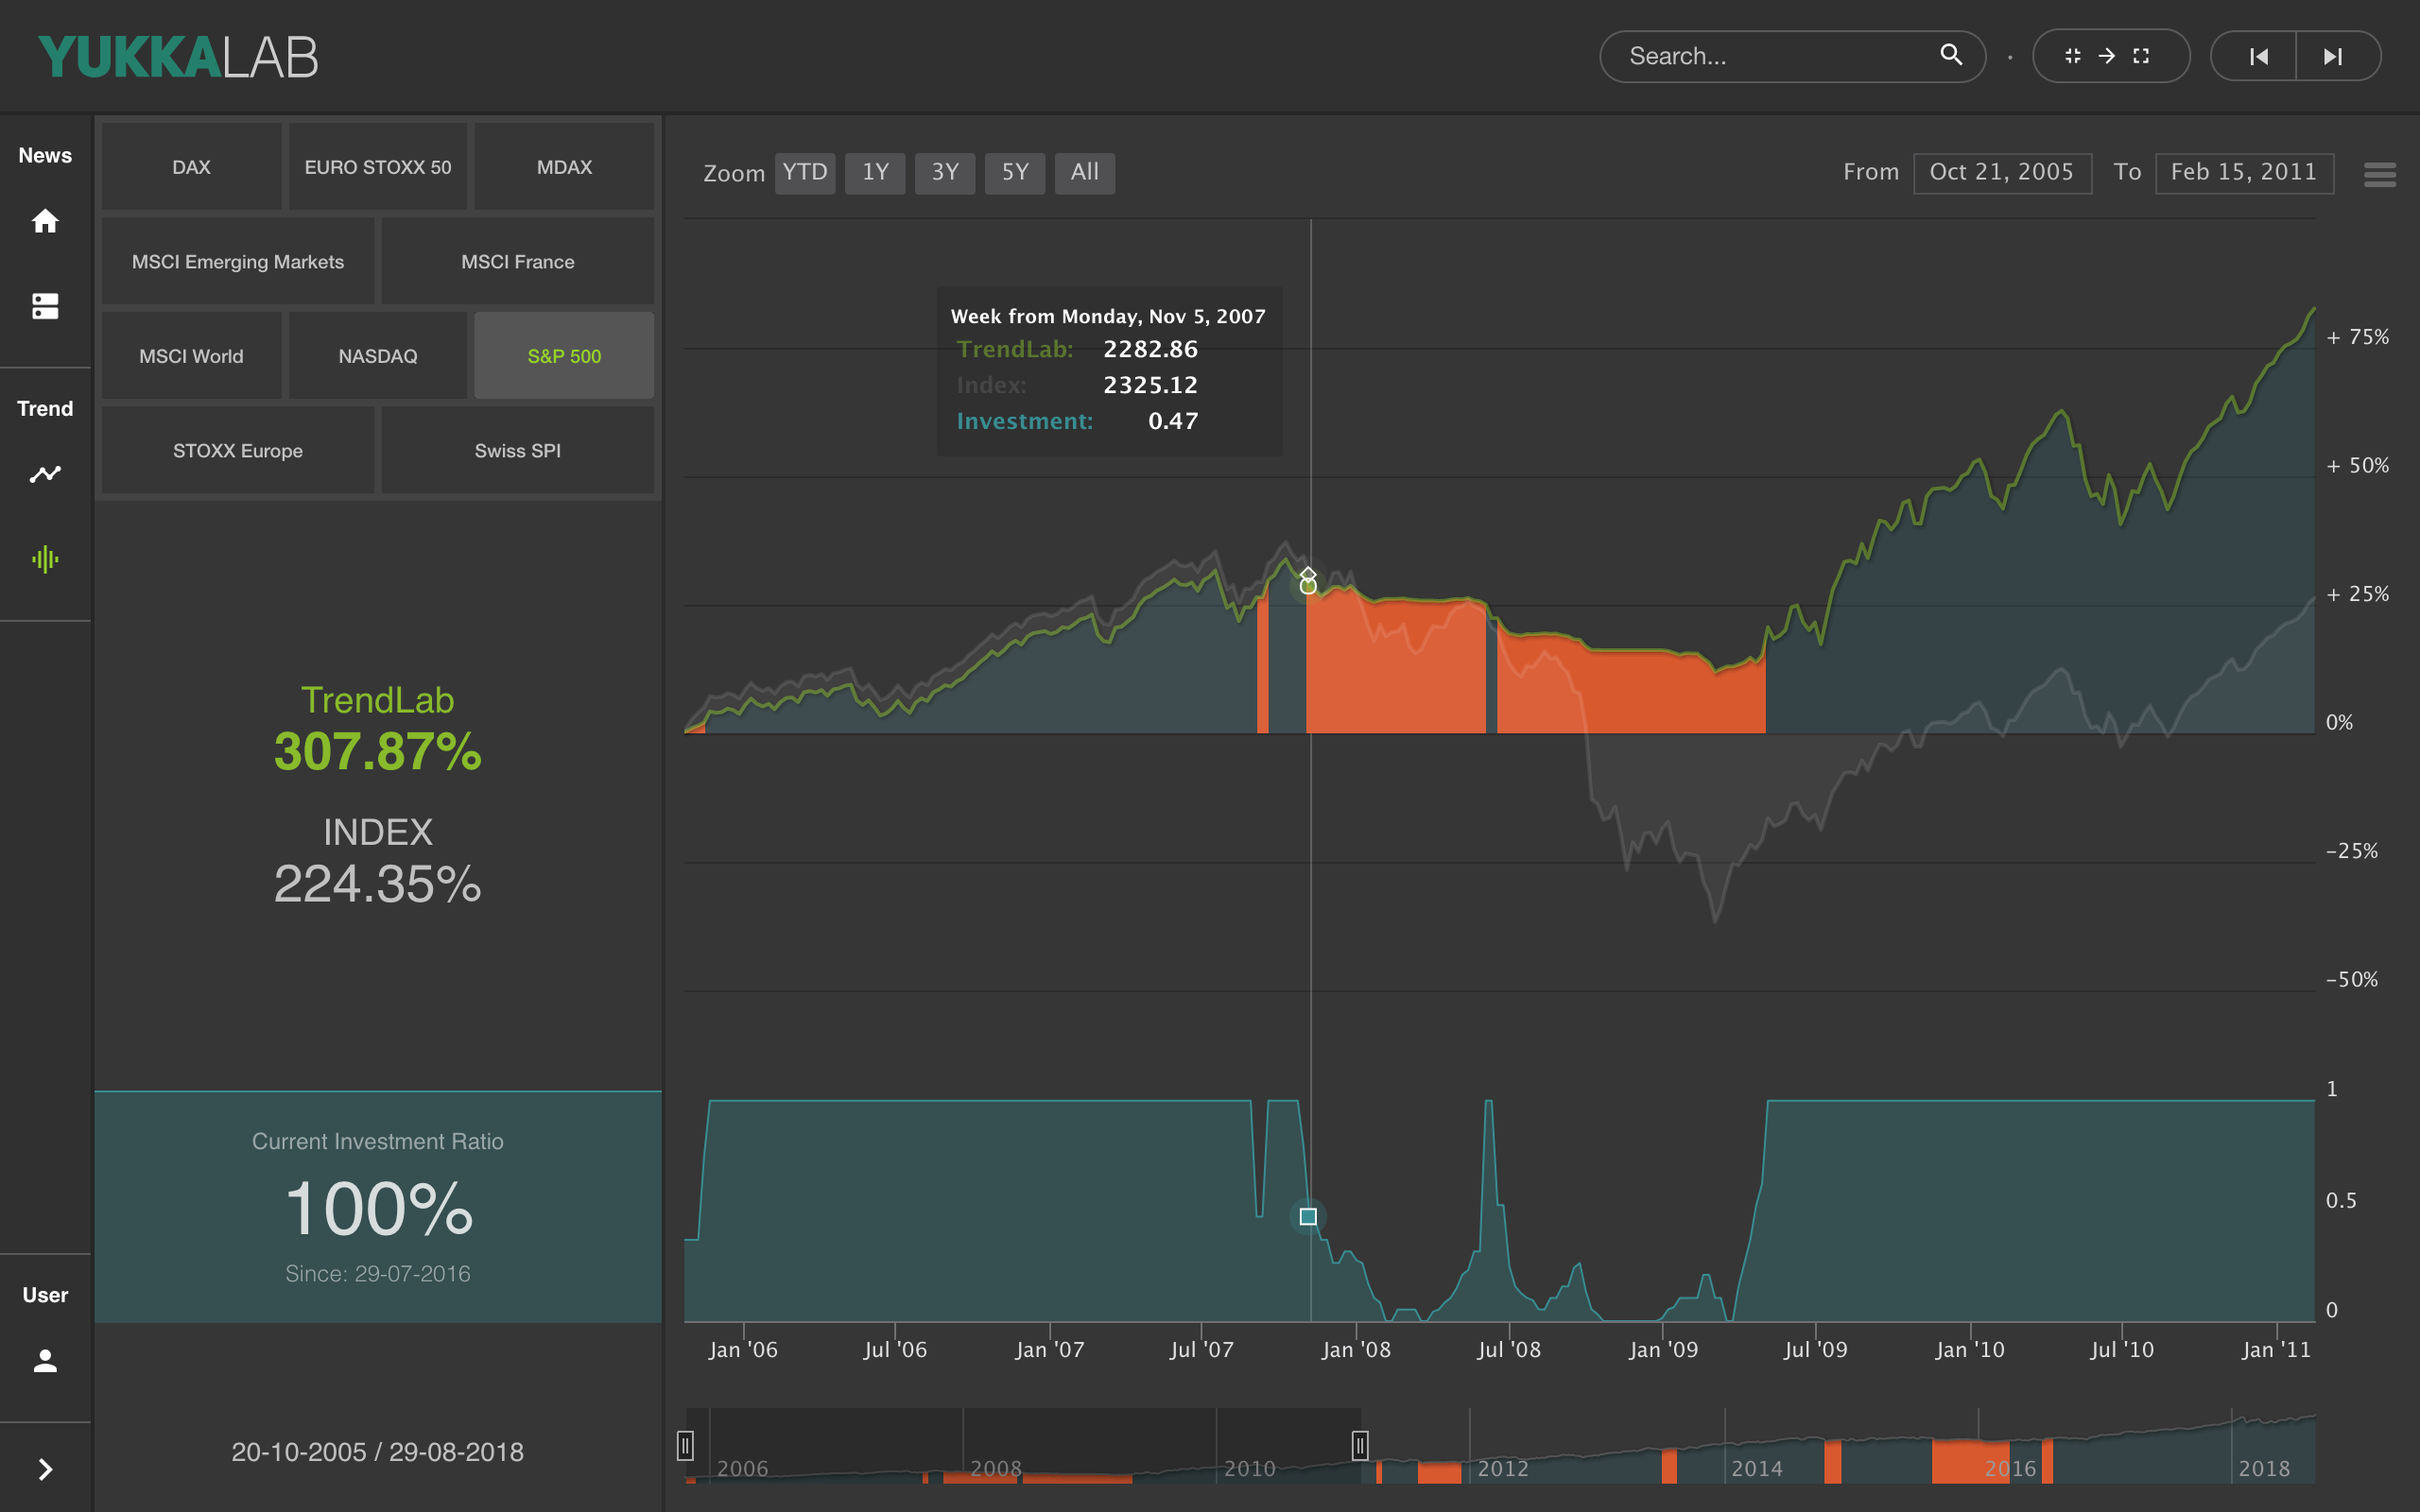Click the From date field
2420x1512 pixels.
(2002, 173)
